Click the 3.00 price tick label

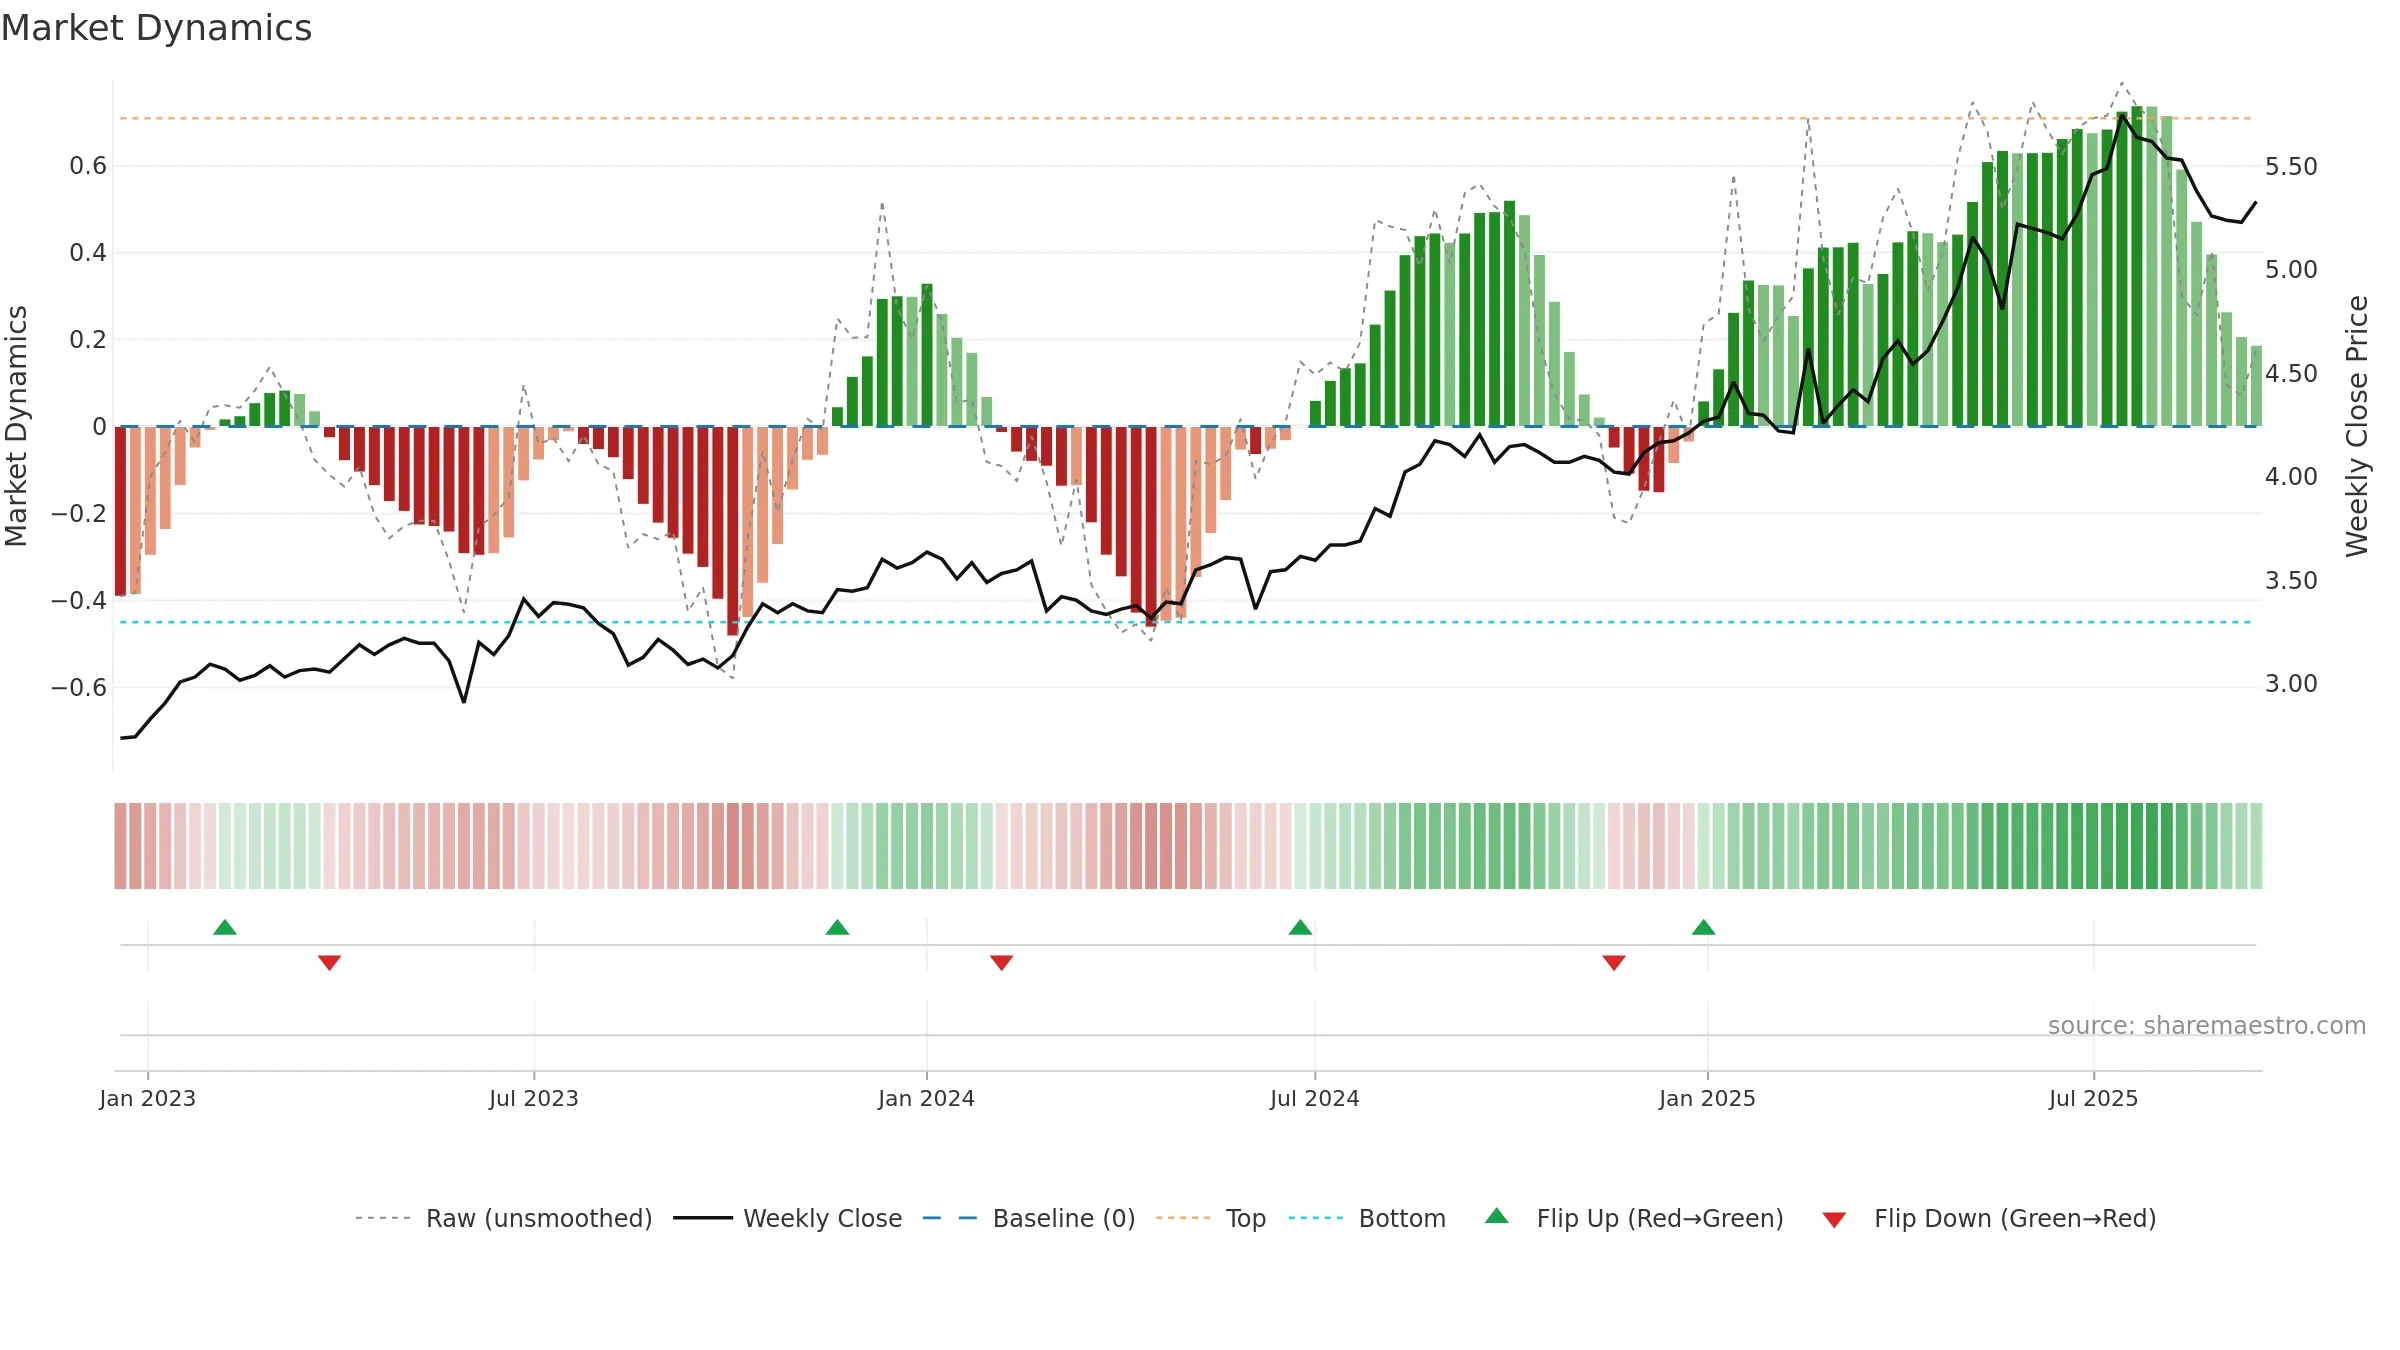point(2291,684)
